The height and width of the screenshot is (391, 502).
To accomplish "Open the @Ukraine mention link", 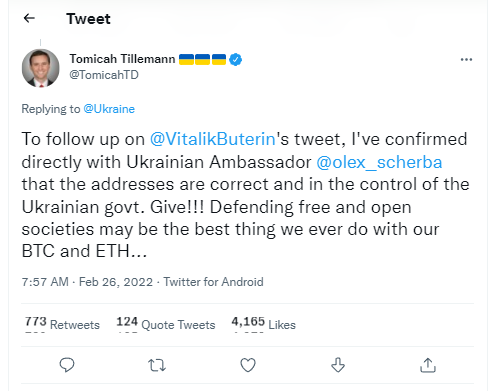I will pos(109,109).
